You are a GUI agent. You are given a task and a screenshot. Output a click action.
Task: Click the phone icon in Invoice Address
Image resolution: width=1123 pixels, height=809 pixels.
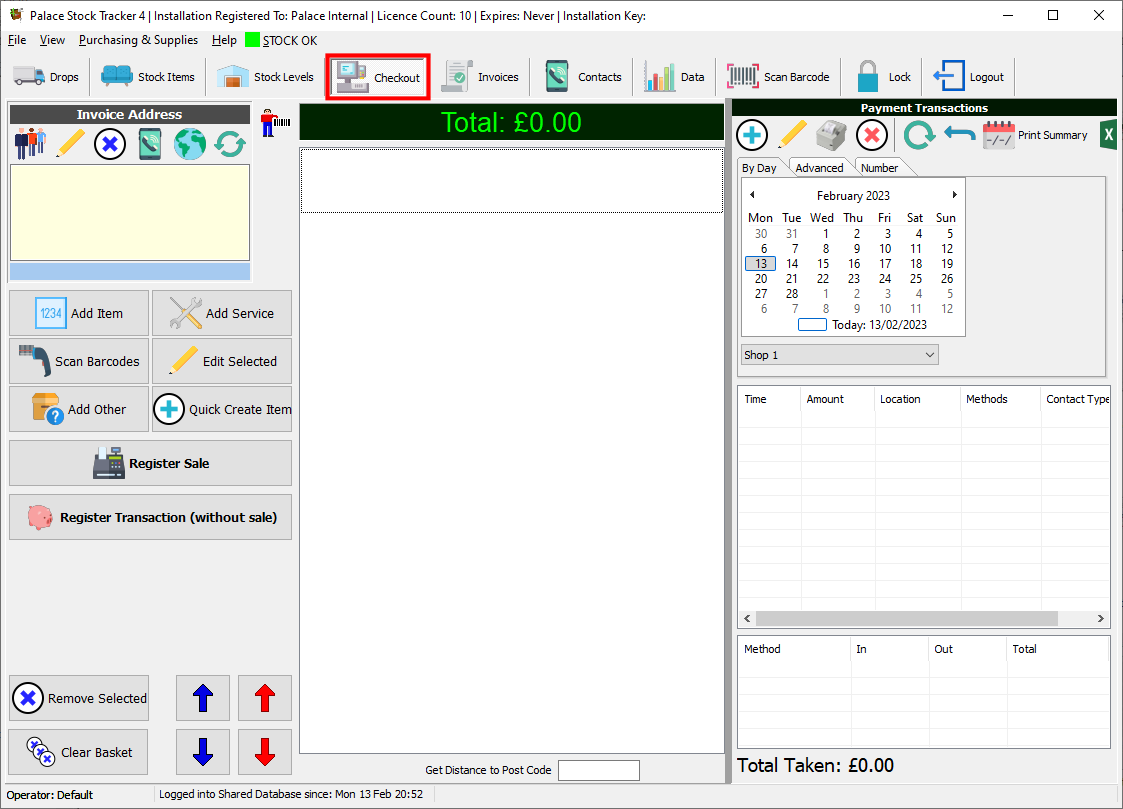pyautogui.click(x=150, y=144)
